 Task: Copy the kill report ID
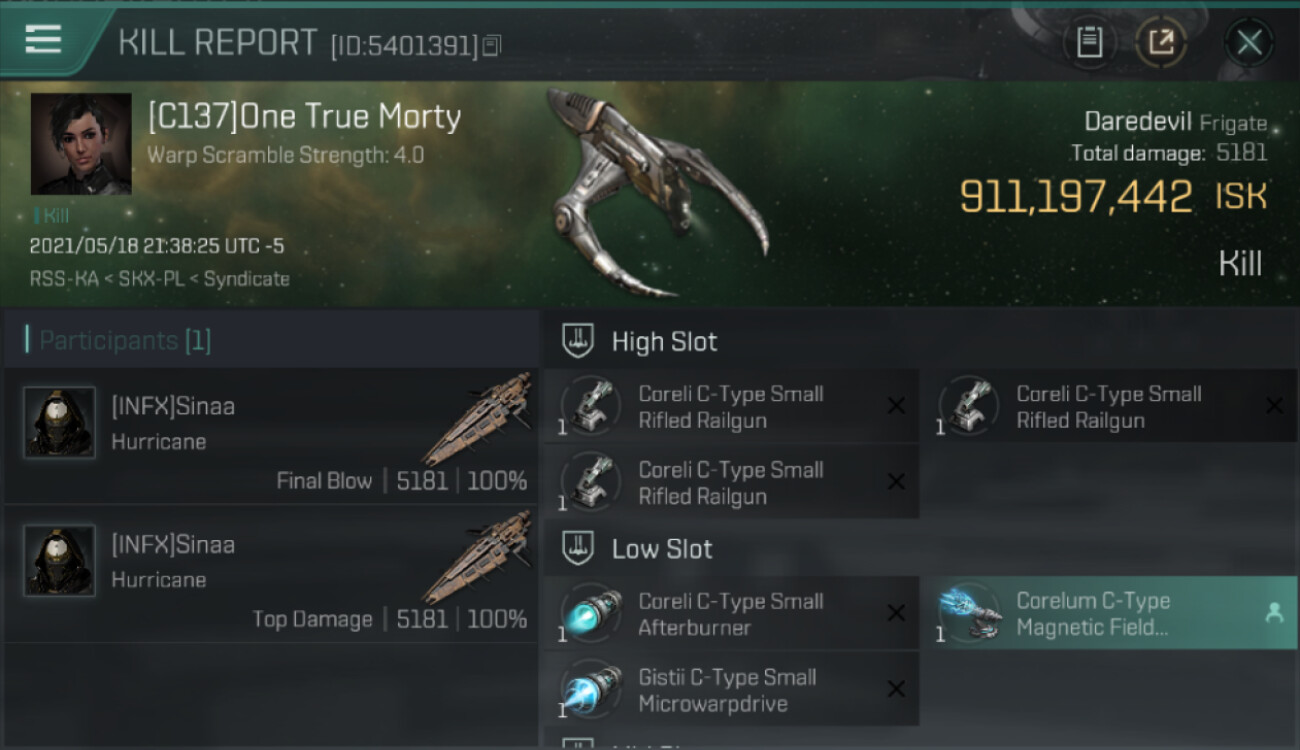(491, 46)
